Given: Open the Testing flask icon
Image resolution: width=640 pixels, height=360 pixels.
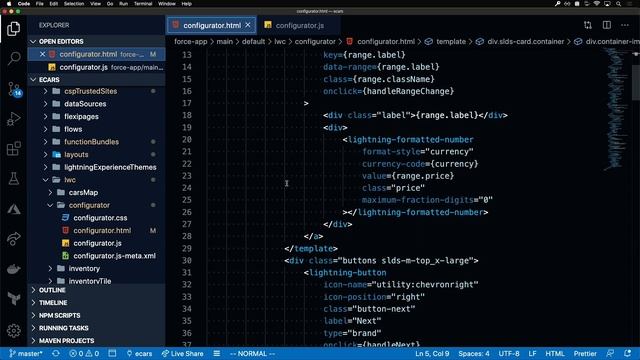Looking at the screenshot, I should (x=13, y=178).
